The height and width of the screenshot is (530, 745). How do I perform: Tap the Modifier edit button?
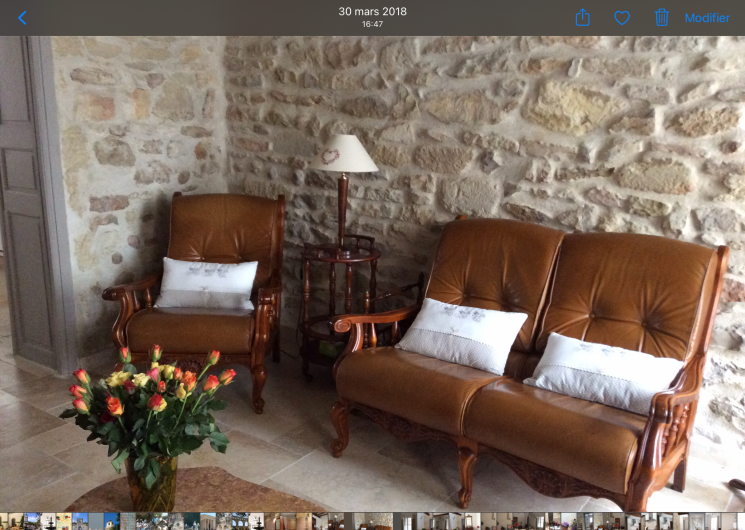707,18
